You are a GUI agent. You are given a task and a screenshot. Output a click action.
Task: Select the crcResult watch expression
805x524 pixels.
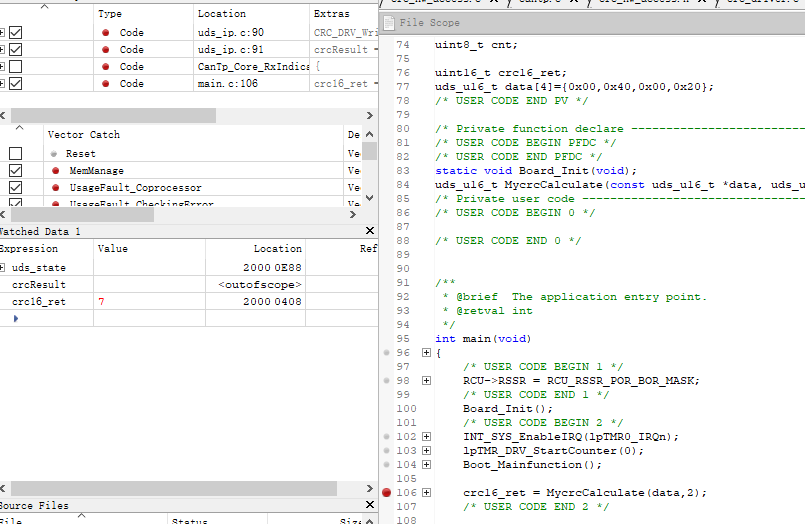(x=39, y=284)
